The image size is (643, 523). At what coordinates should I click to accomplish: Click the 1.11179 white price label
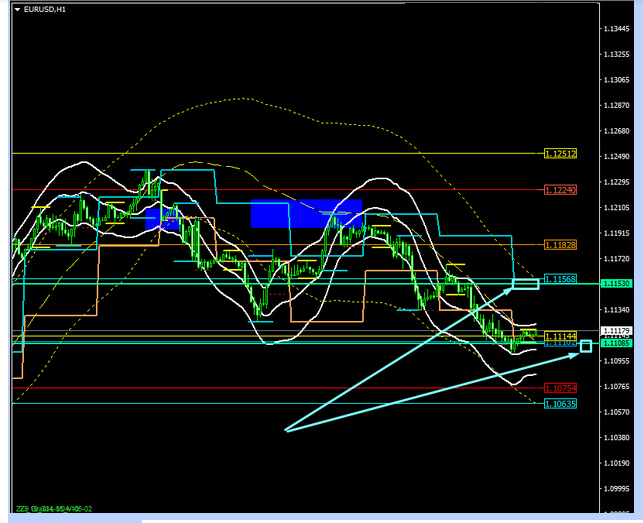click(617, 330)
